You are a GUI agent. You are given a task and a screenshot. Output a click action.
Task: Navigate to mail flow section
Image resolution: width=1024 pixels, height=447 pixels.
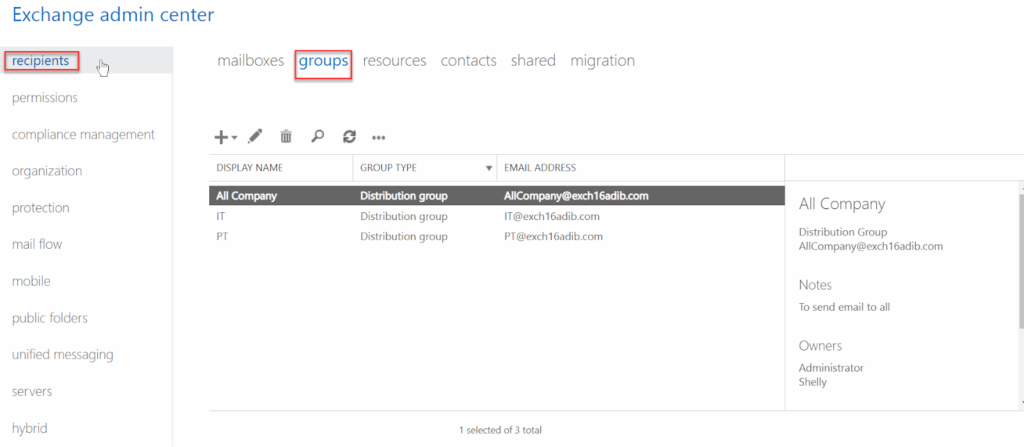37,244
